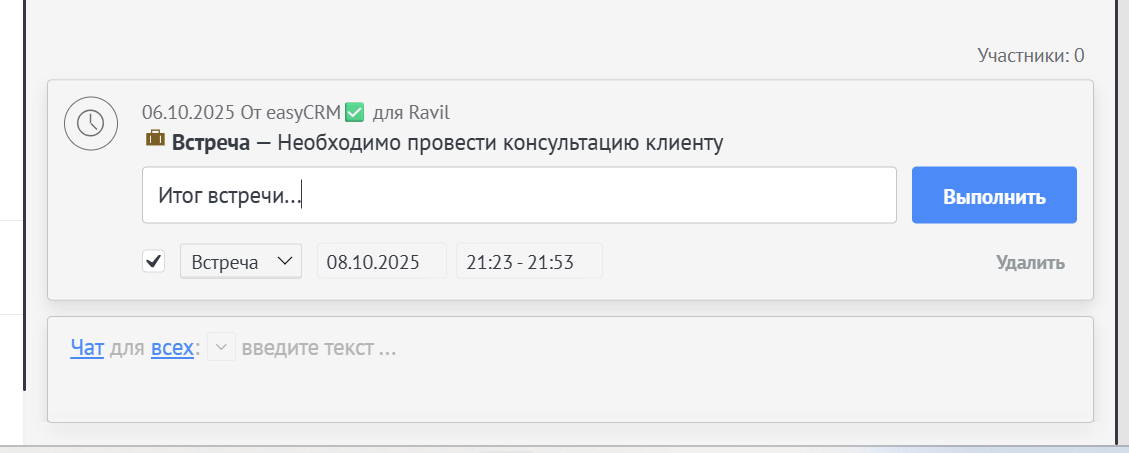
Task: Click the введите текст chat message field
Action: (320, 349)
